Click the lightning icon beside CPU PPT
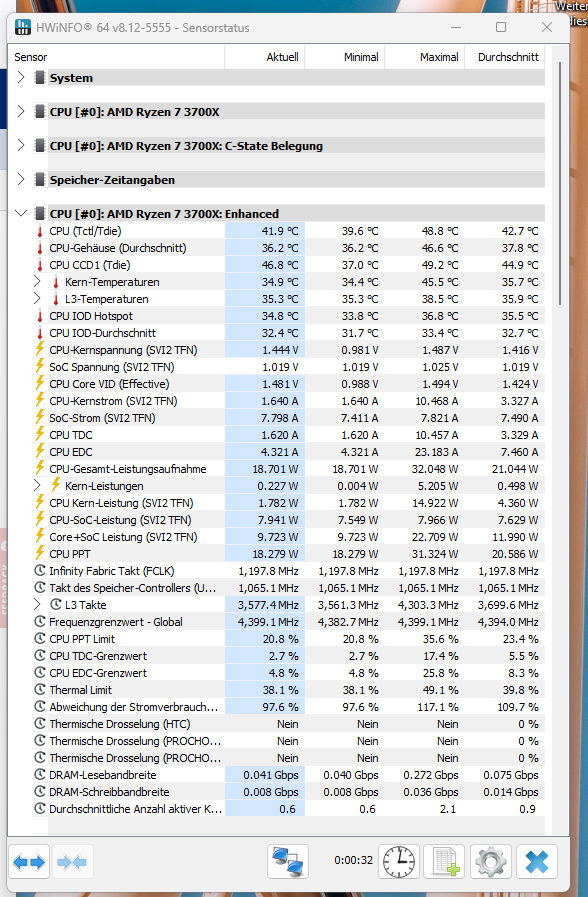 [40, 553]
